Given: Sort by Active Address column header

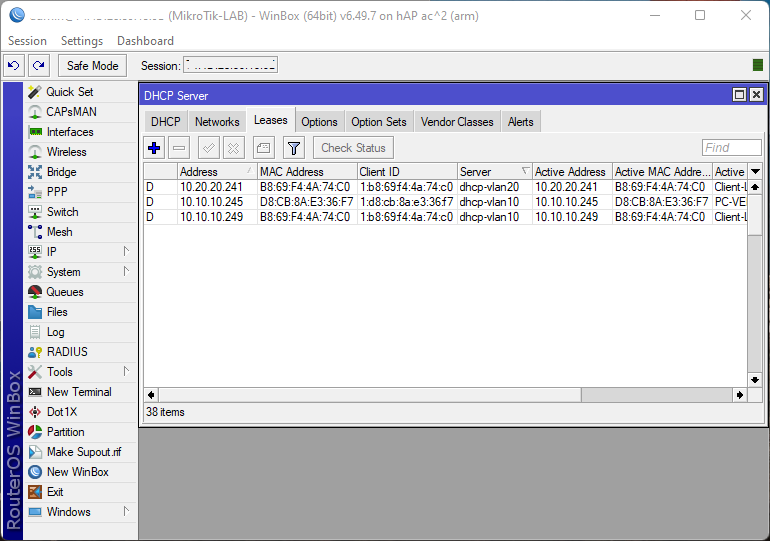Looking at the screenshot, I should (x=572, y=172).
